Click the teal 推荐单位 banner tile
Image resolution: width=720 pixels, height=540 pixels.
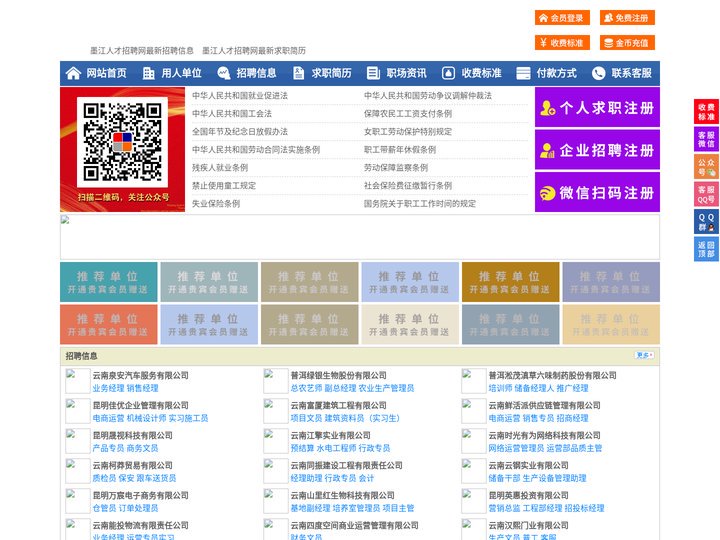coord(109,282)
